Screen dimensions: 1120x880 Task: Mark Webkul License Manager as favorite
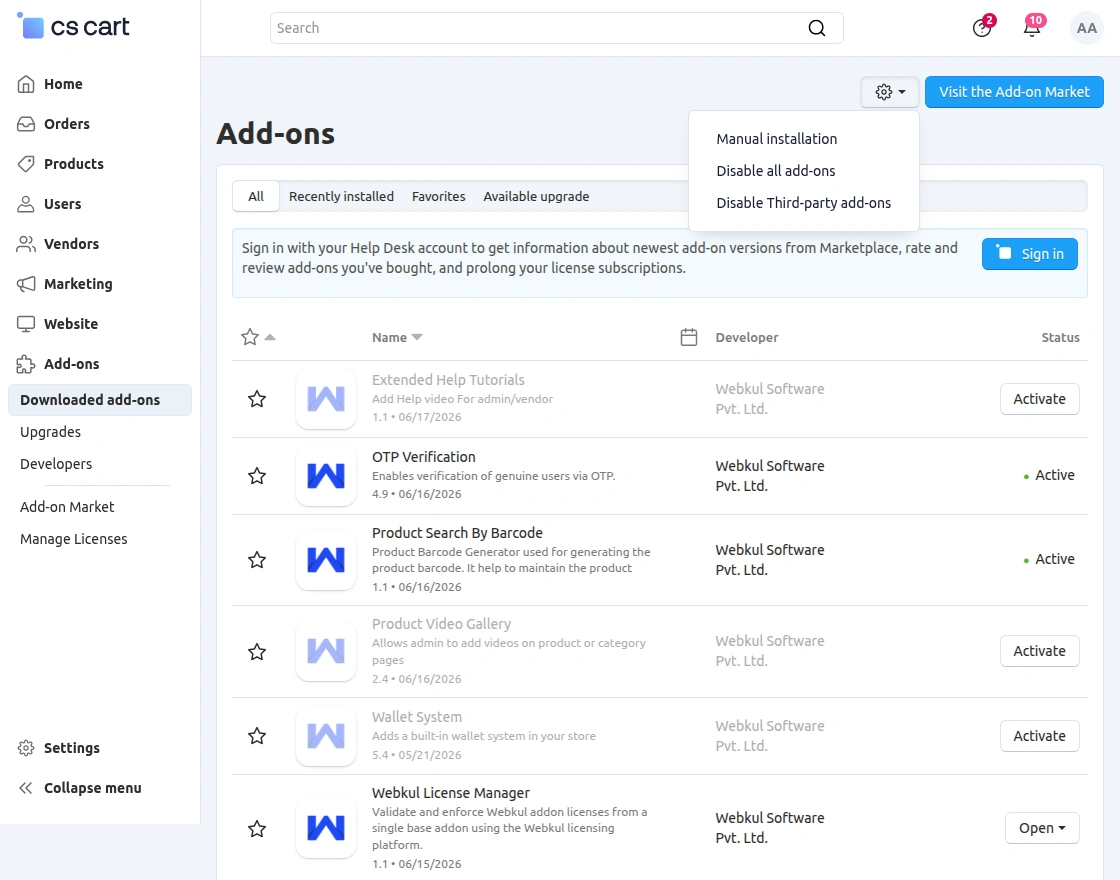tap(257, 829)
